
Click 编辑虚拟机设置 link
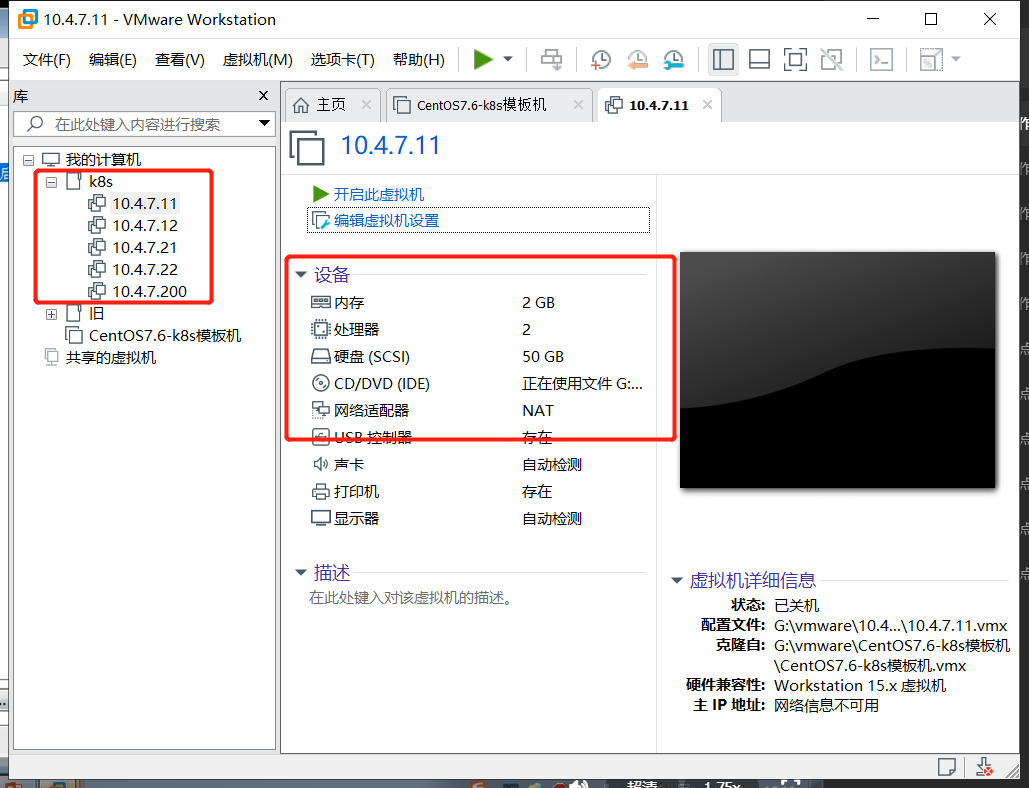point(386,220)
